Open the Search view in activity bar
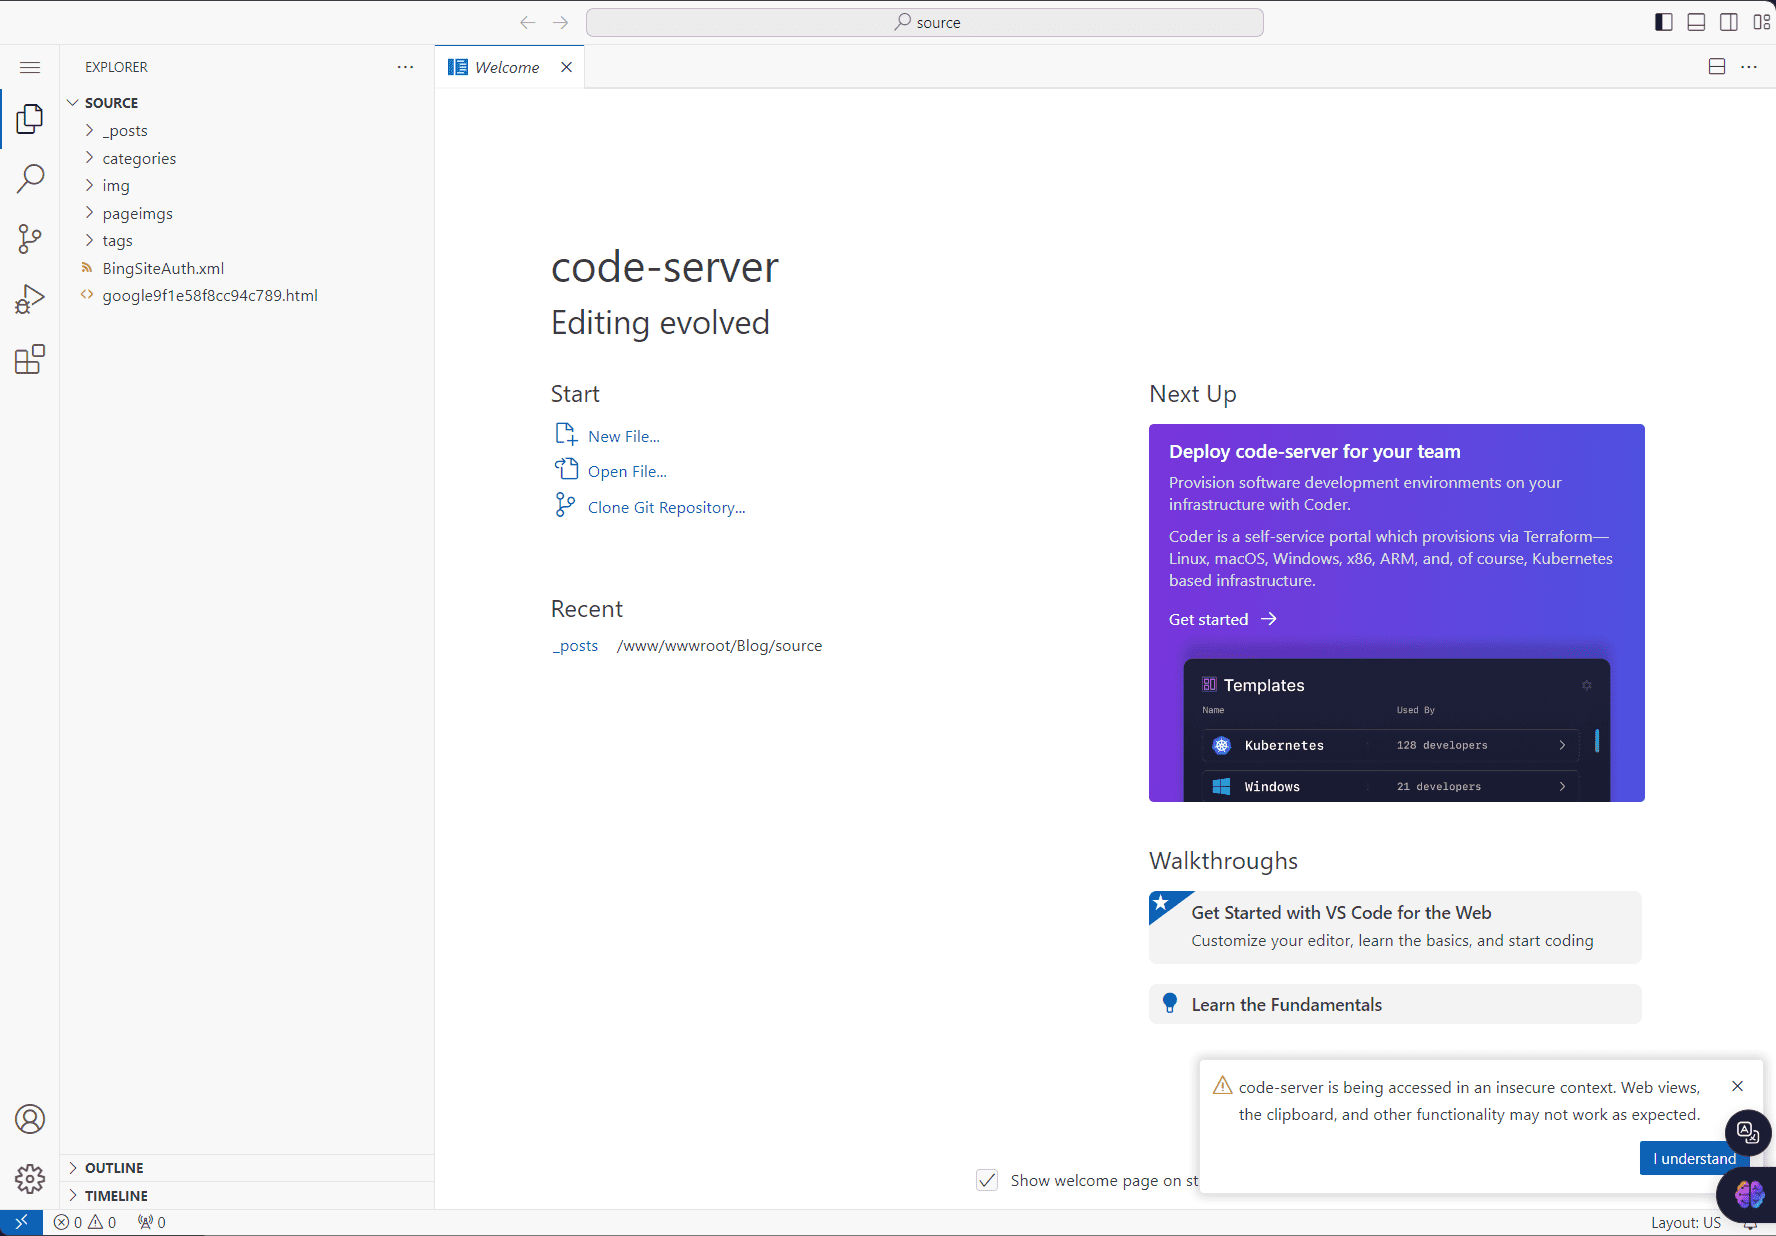The image size is (1776, 1236). point(30,179)
